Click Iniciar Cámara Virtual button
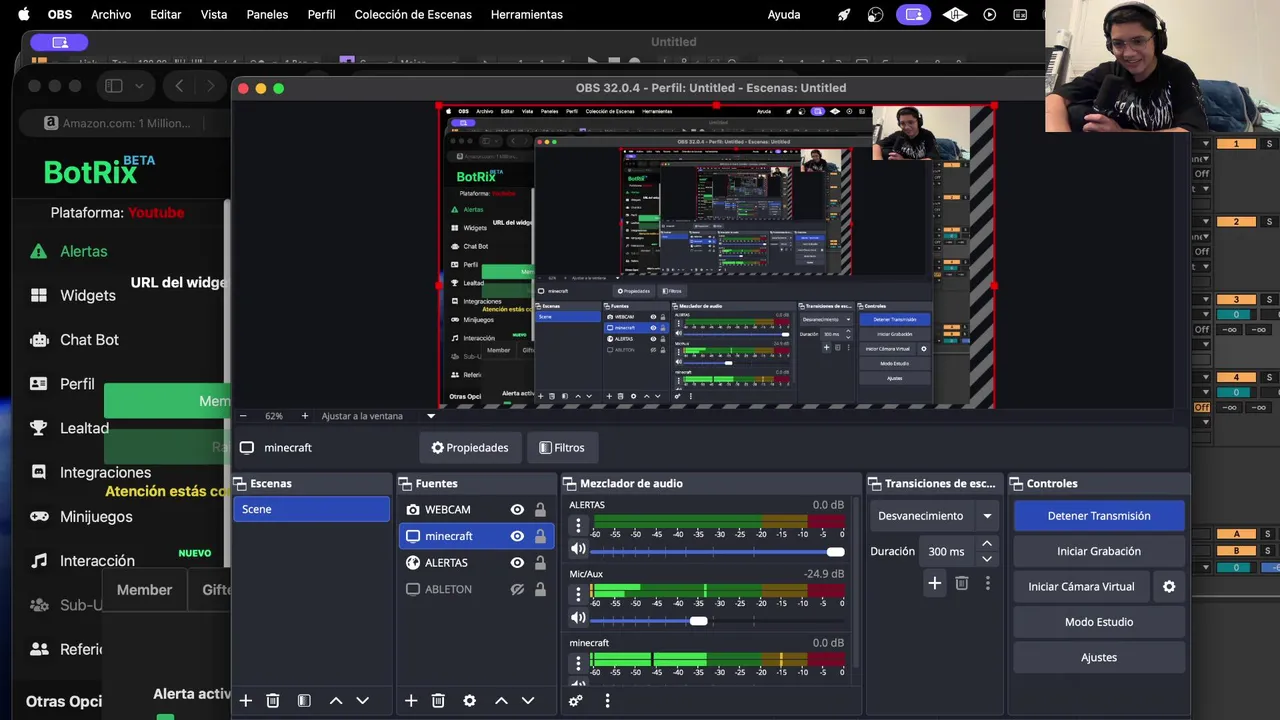The height and width of the screenshot is (720, 1280). point(1081,587)
